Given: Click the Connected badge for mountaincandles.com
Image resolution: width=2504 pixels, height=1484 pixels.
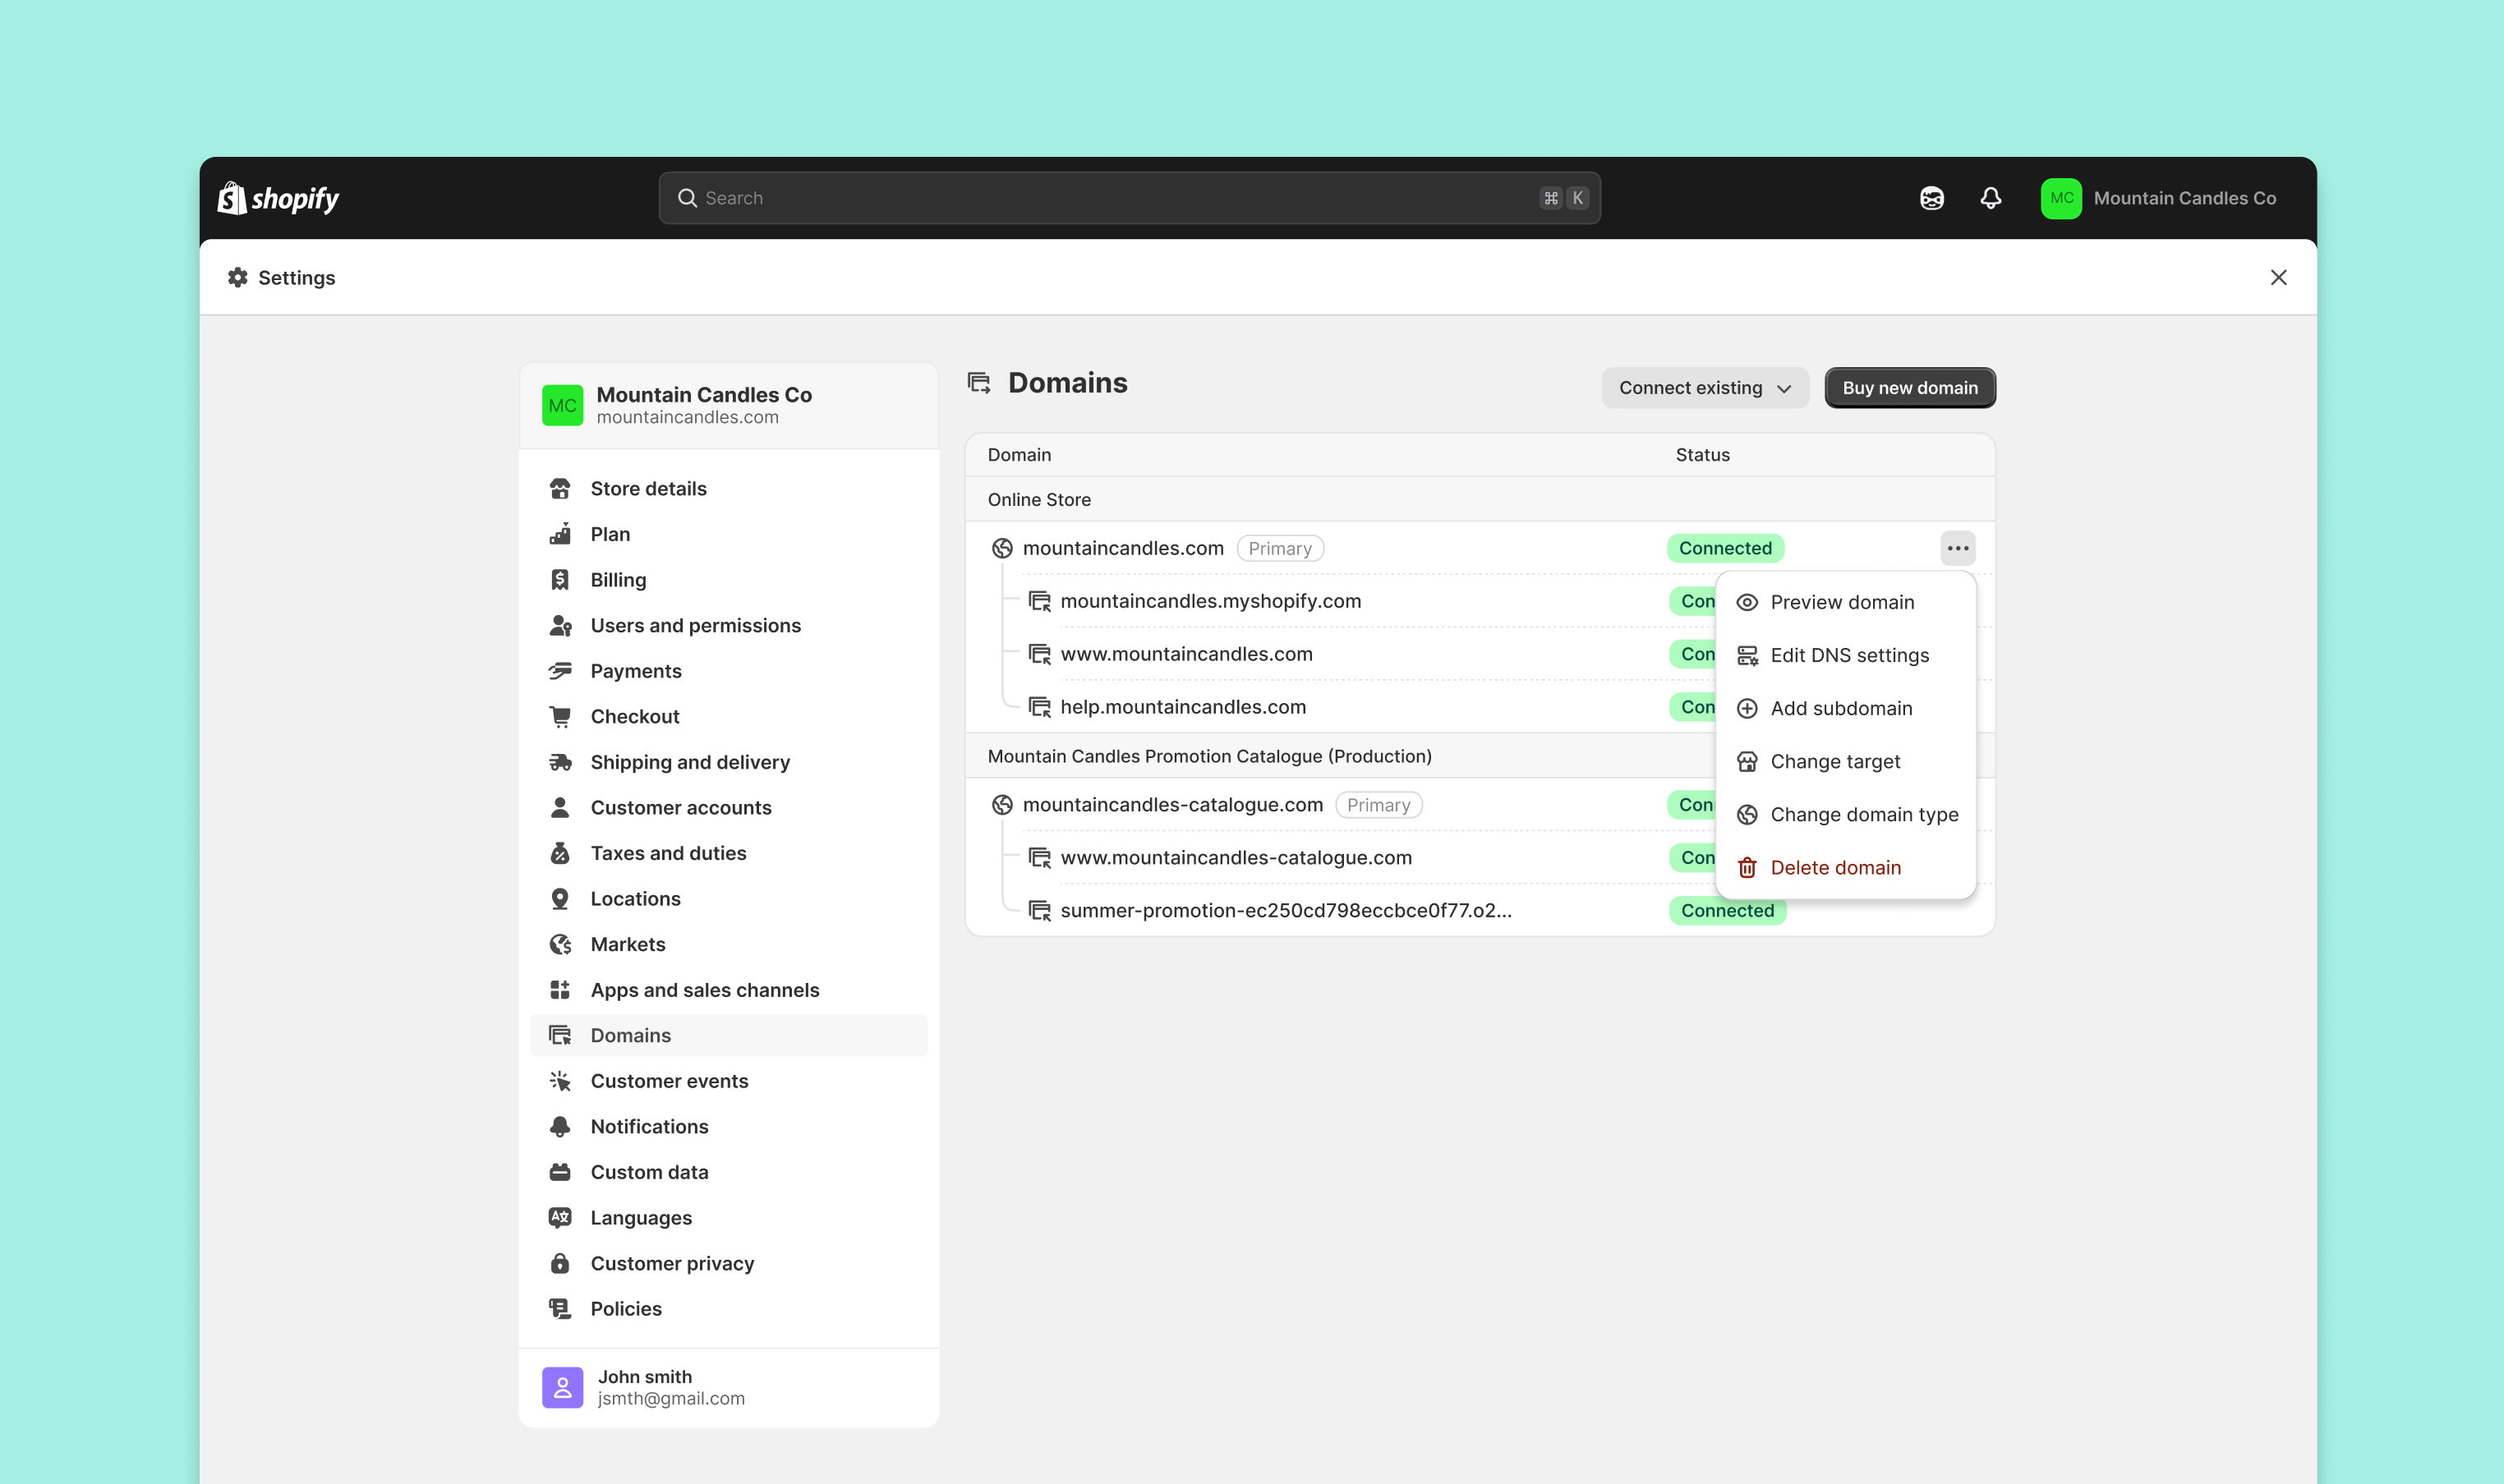Looking at the screenshot, I should click(1725, 548).
